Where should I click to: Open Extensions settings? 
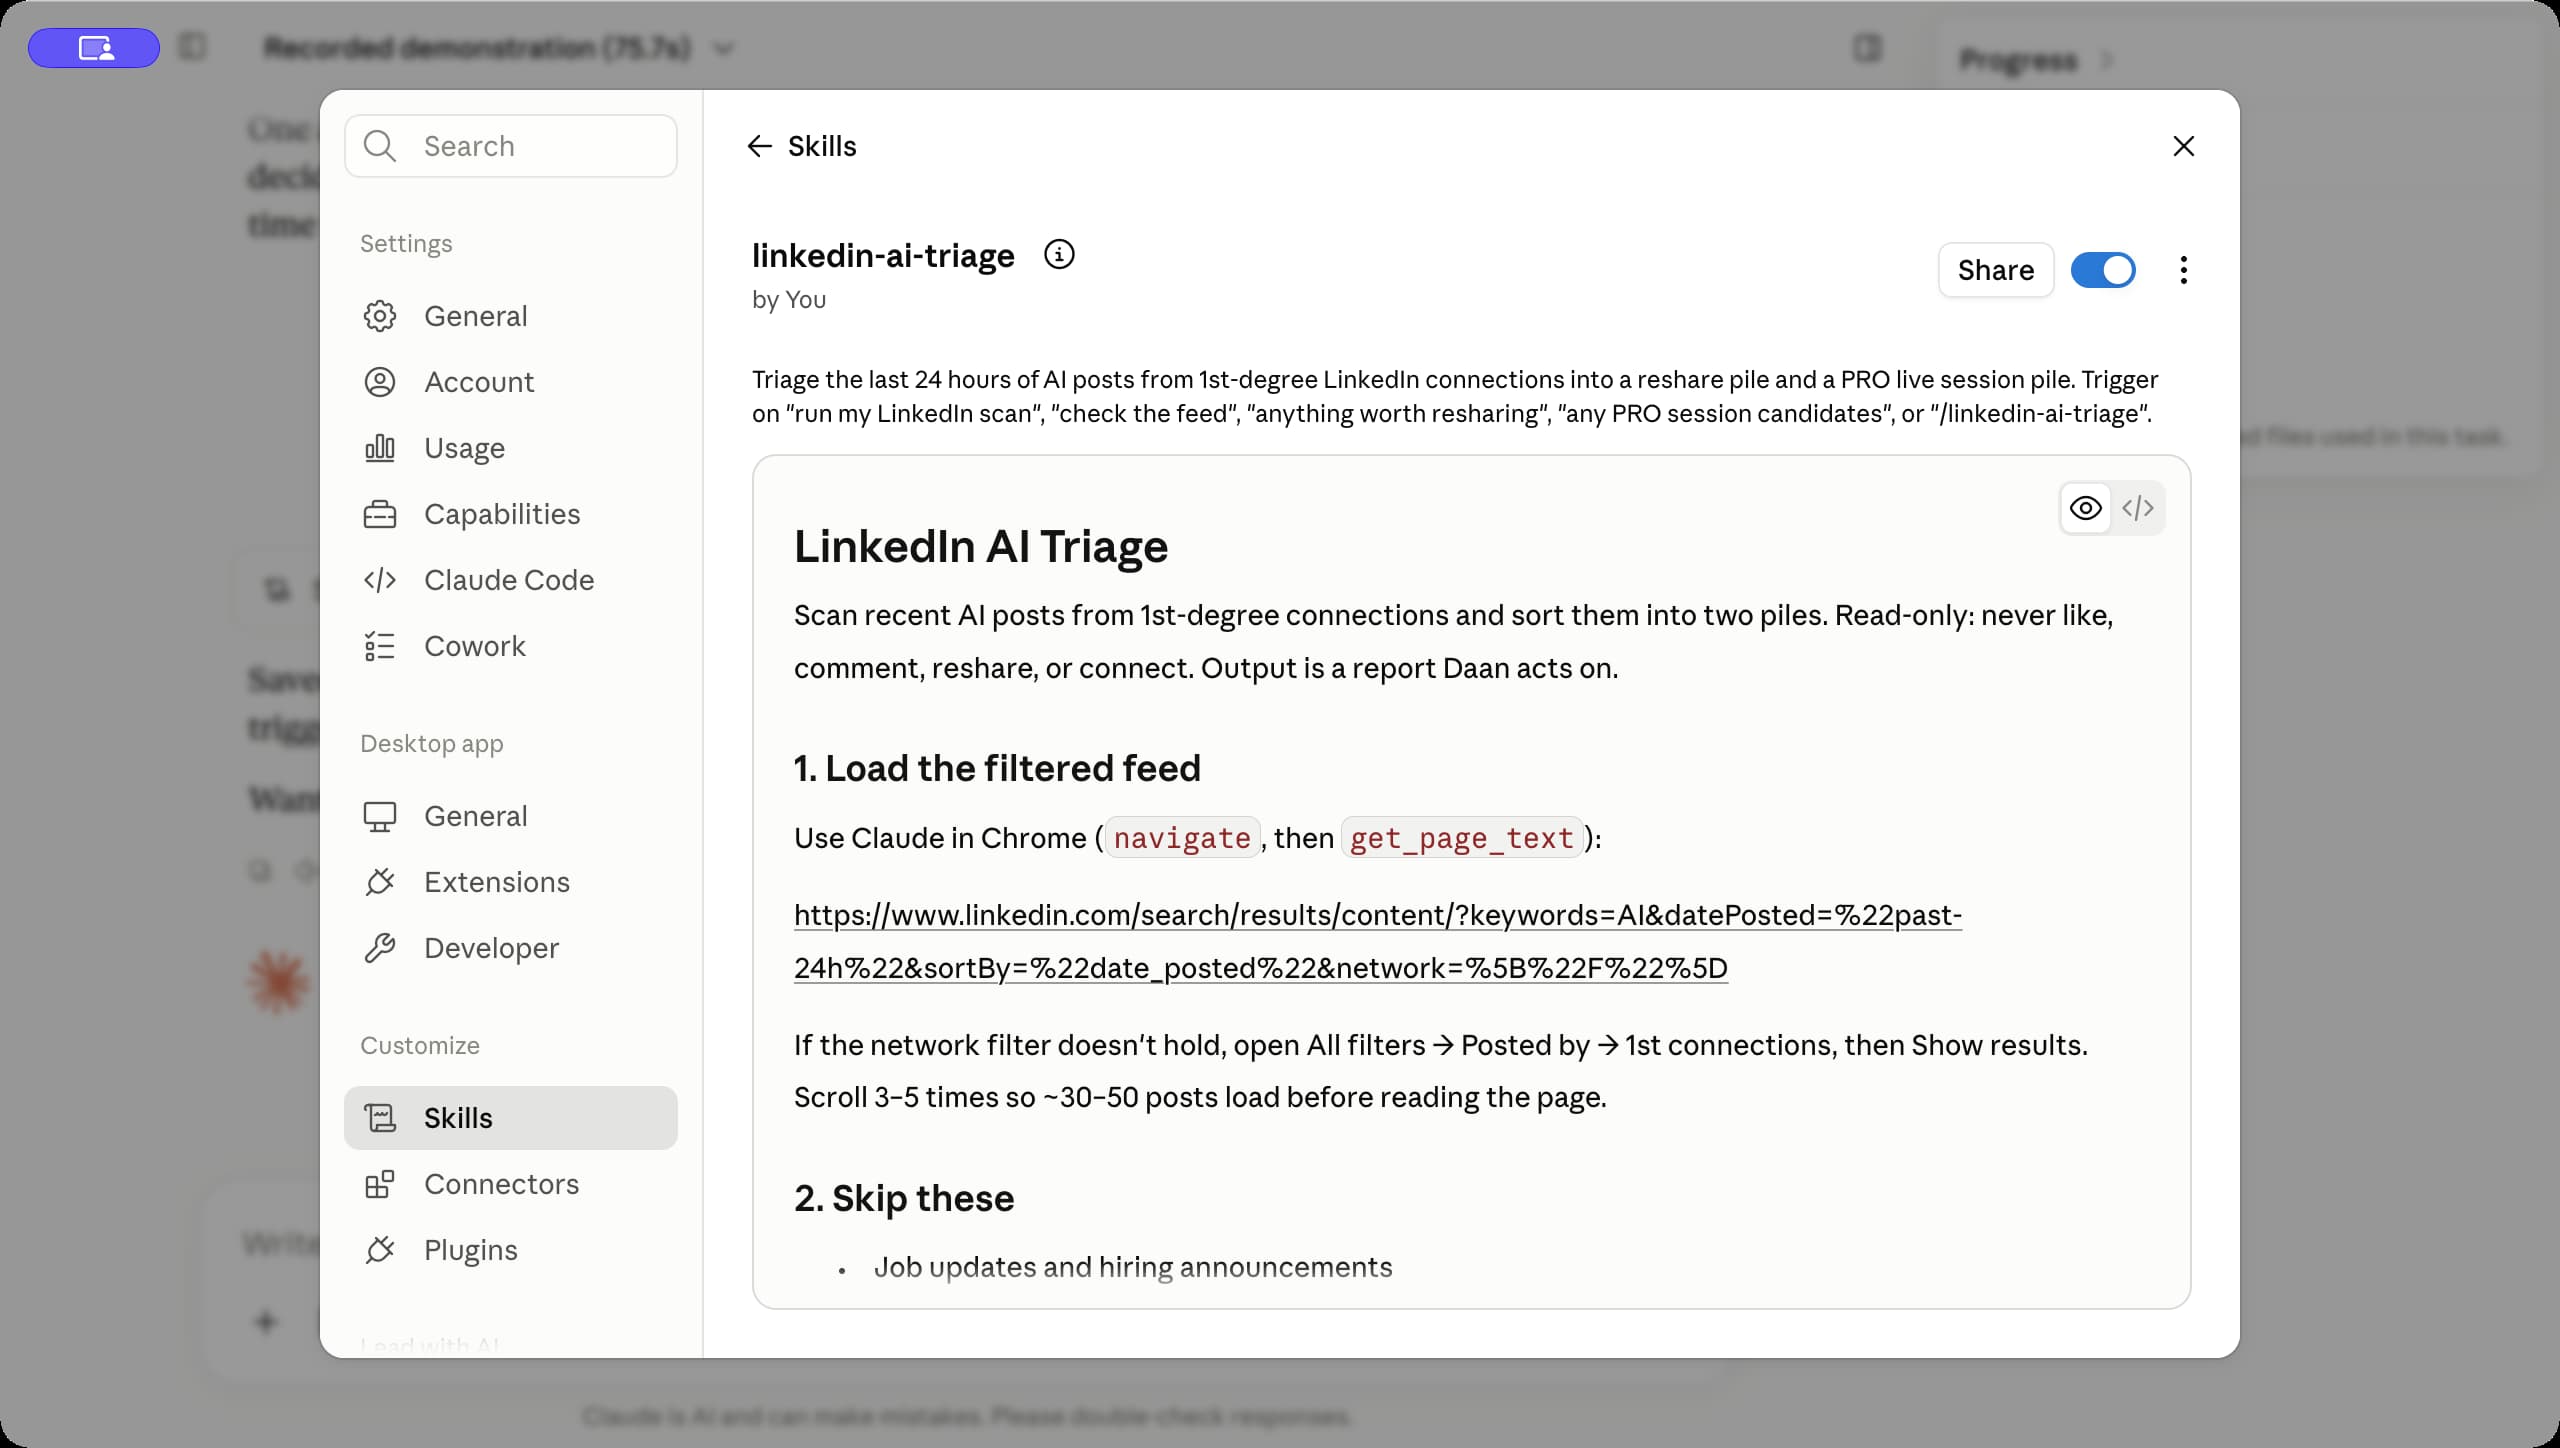pos(511,882)
